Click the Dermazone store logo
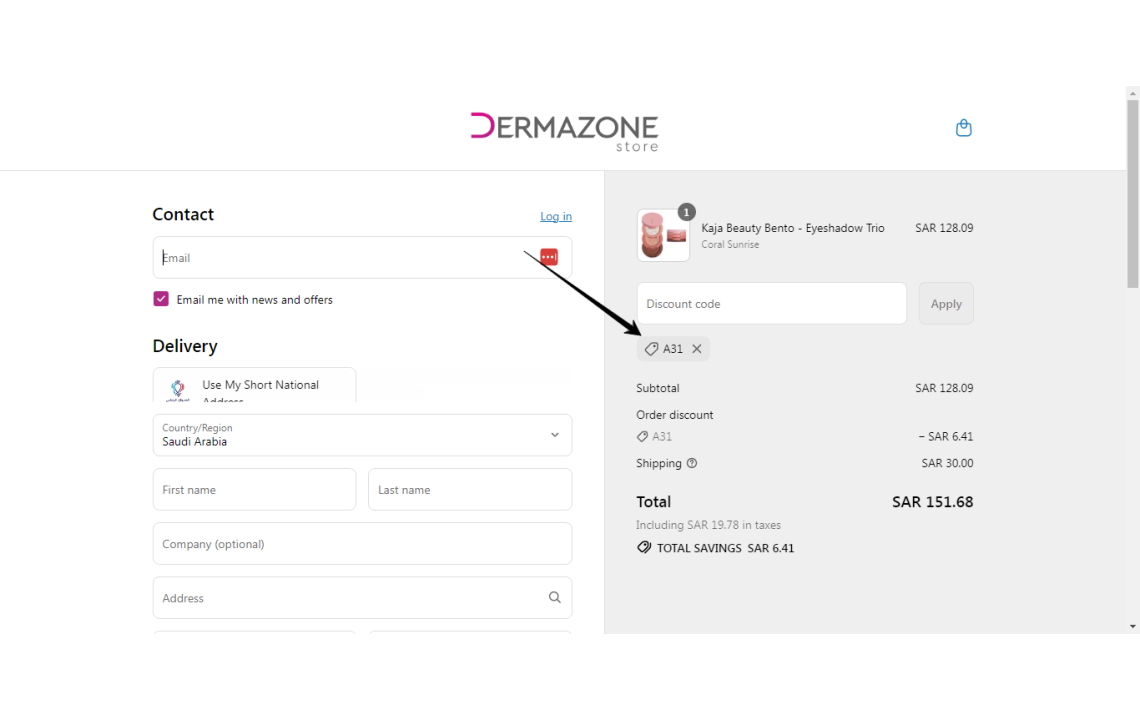This screenshot has width=1140, height=720. click(564, 132)
